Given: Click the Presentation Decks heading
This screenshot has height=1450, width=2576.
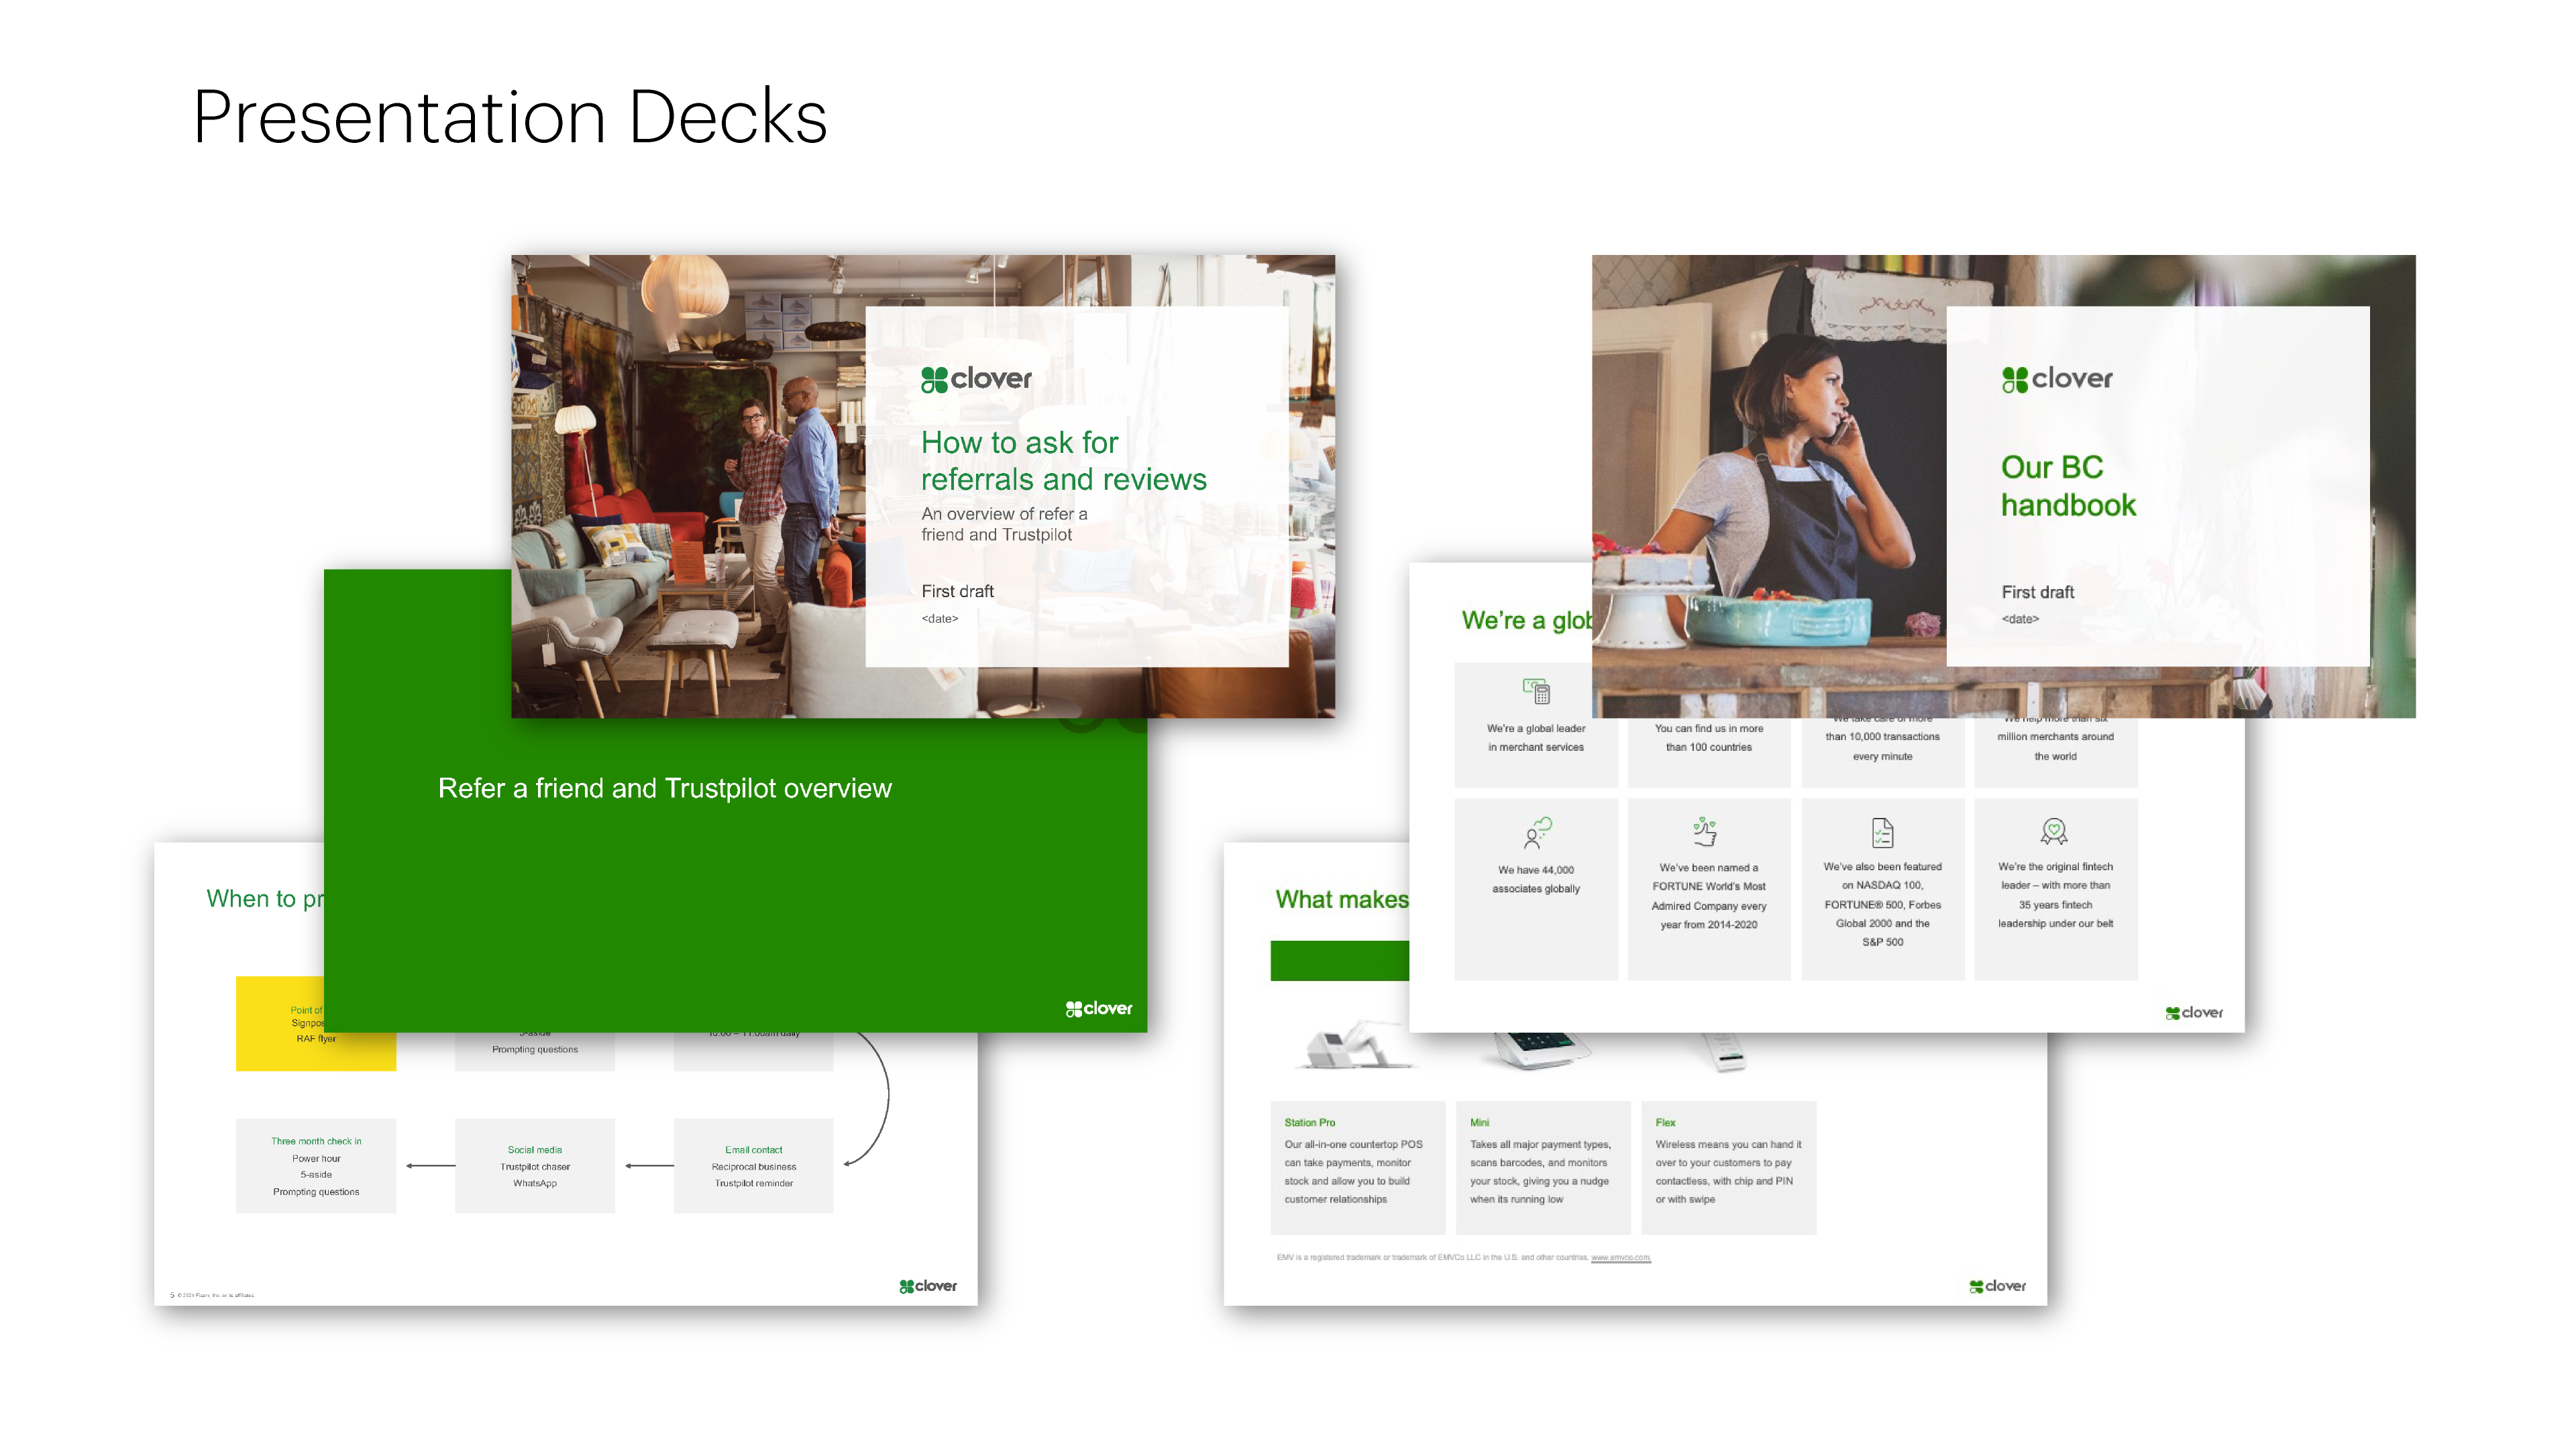Looking at the screenshot, I should (x=510, y=117).
